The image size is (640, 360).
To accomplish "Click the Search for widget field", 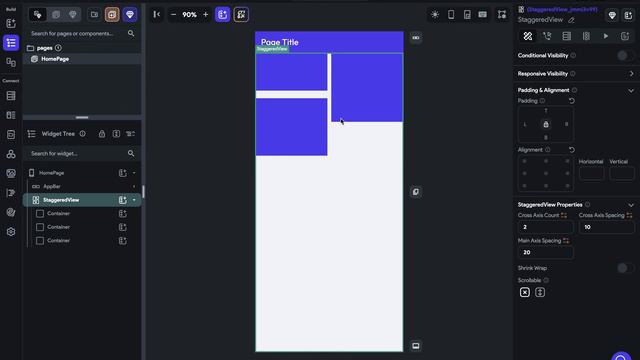I will pyautogui.click(x=82, y=153).
